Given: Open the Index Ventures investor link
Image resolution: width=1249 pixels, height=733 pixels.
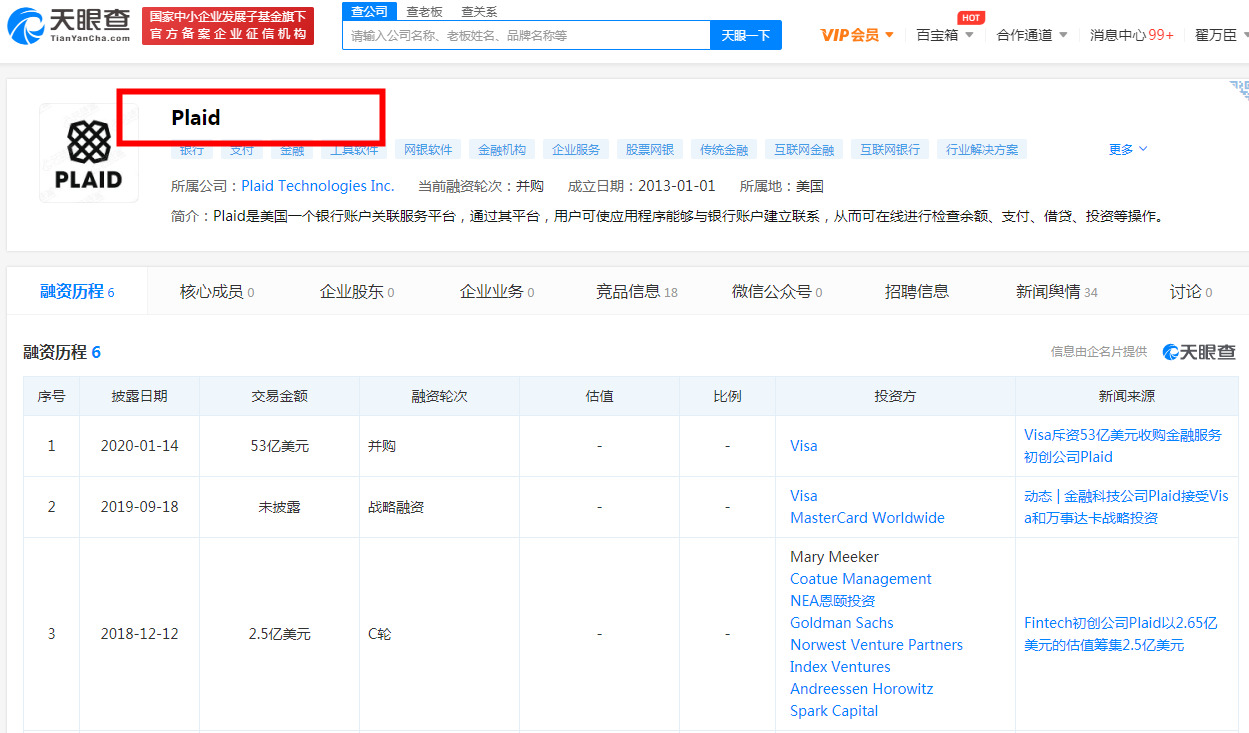Looking at the screenshot, I should [x=840, y=667].
